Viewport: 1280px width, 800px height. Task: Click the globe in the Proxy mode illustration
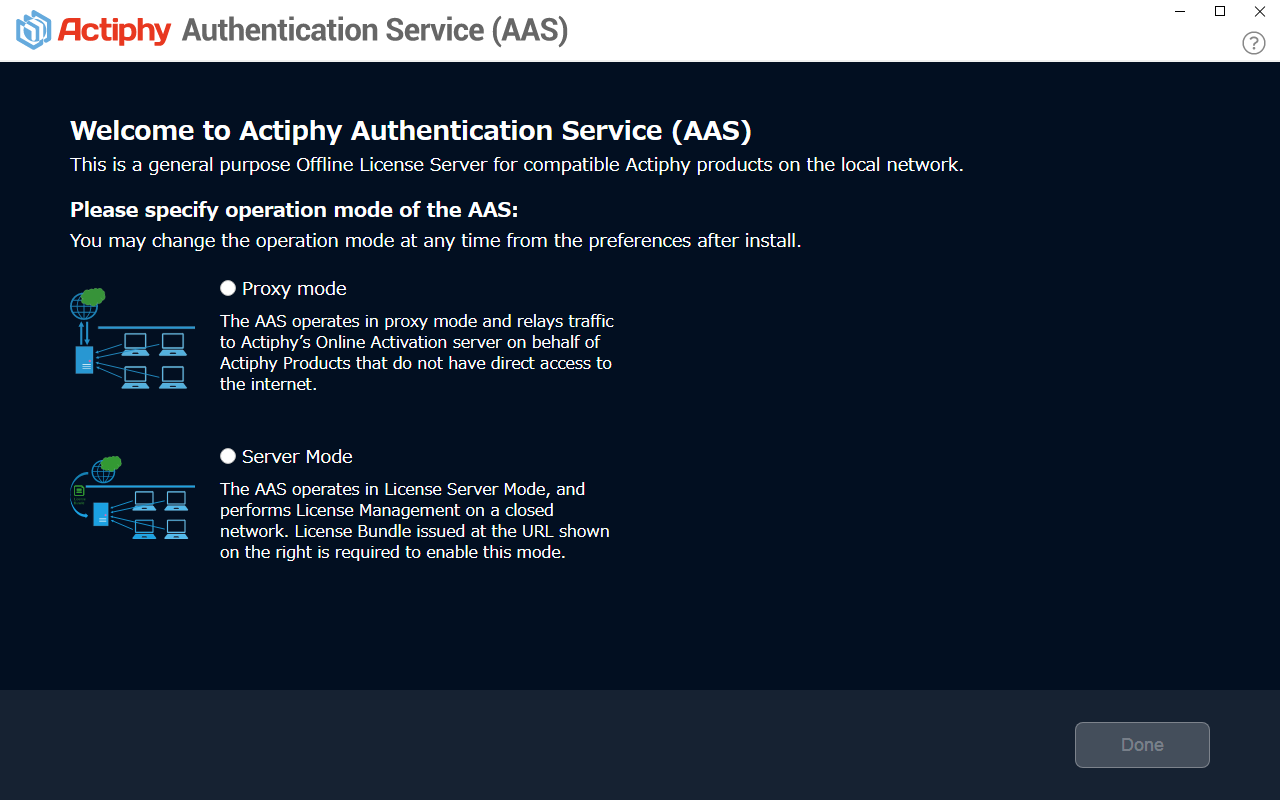pos(83,305)
